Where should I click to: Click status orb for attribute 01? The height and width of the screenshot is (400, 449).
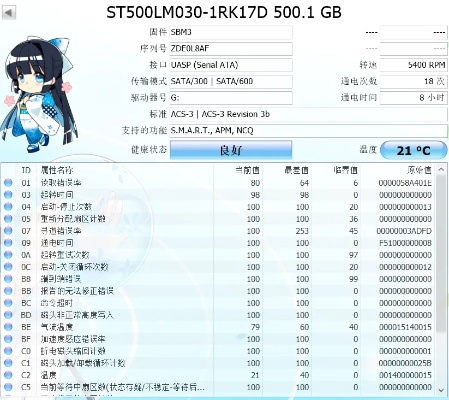(x=8, y=183)
